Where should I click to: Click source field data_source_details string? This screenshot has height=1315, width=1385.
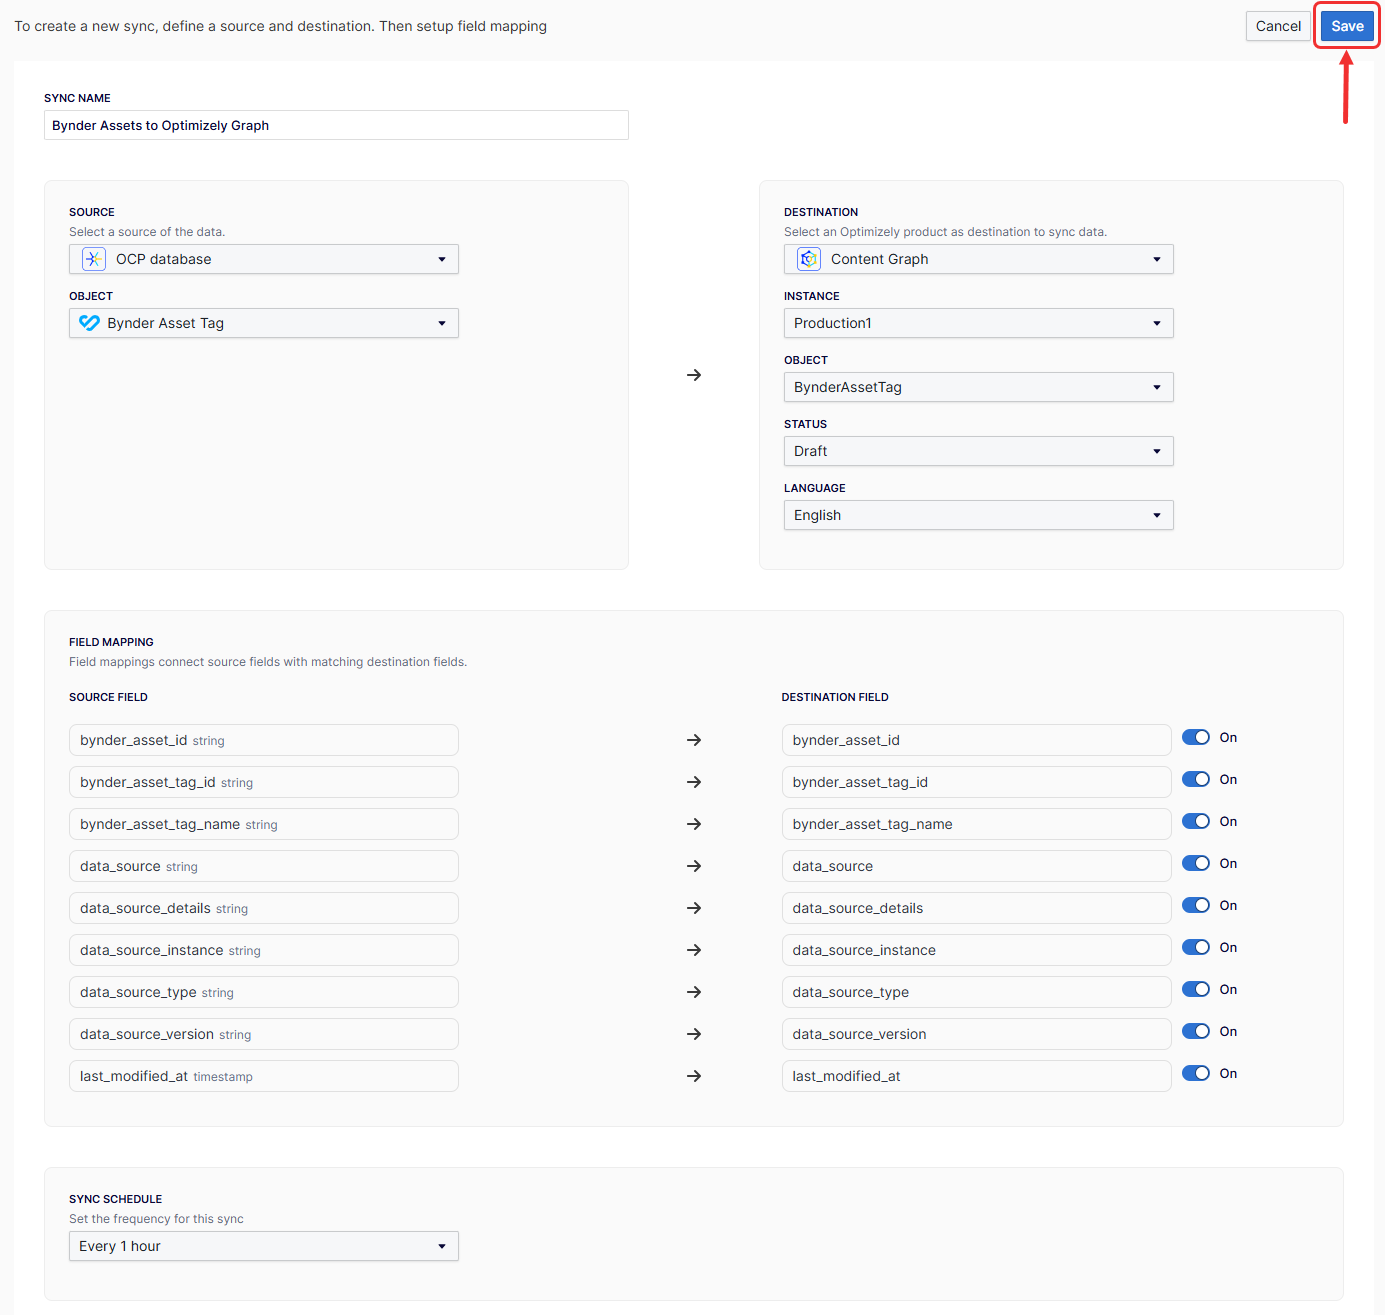click(x=264, y=908)
